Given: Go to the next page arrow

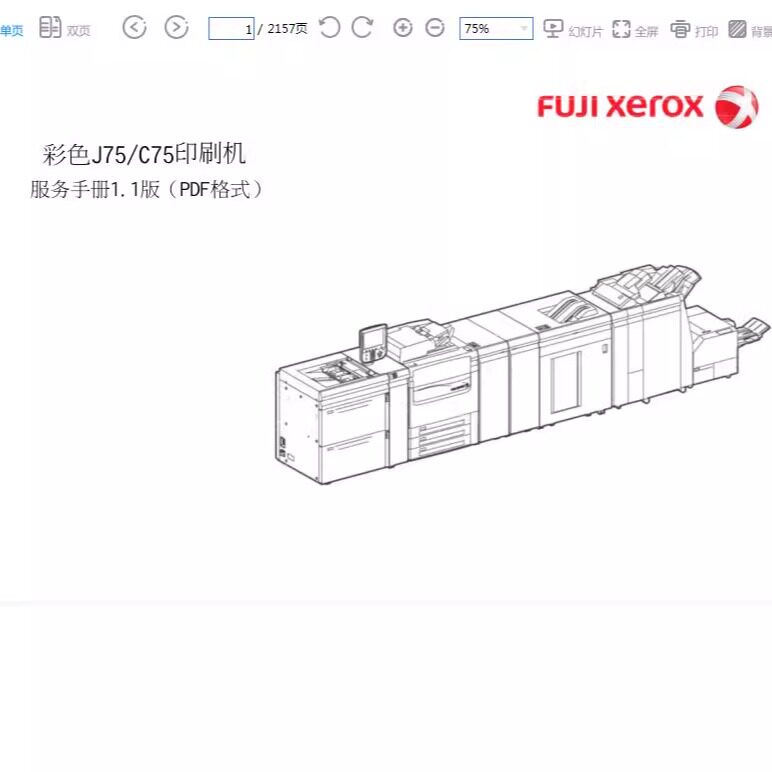Looking at the screenshot, I should 176,28.
